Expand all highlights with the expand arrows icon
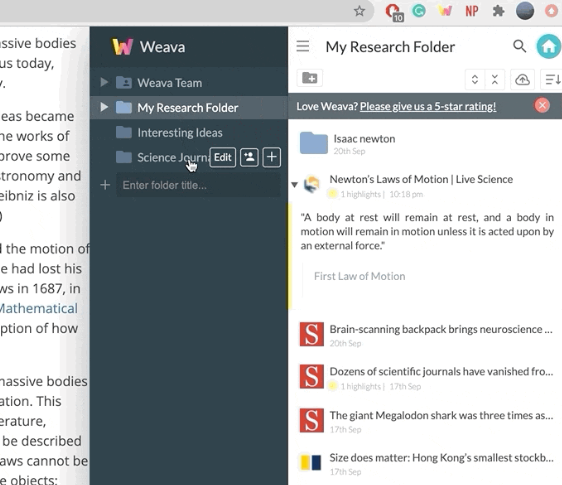The image size is (562, 485). [475, 79]
